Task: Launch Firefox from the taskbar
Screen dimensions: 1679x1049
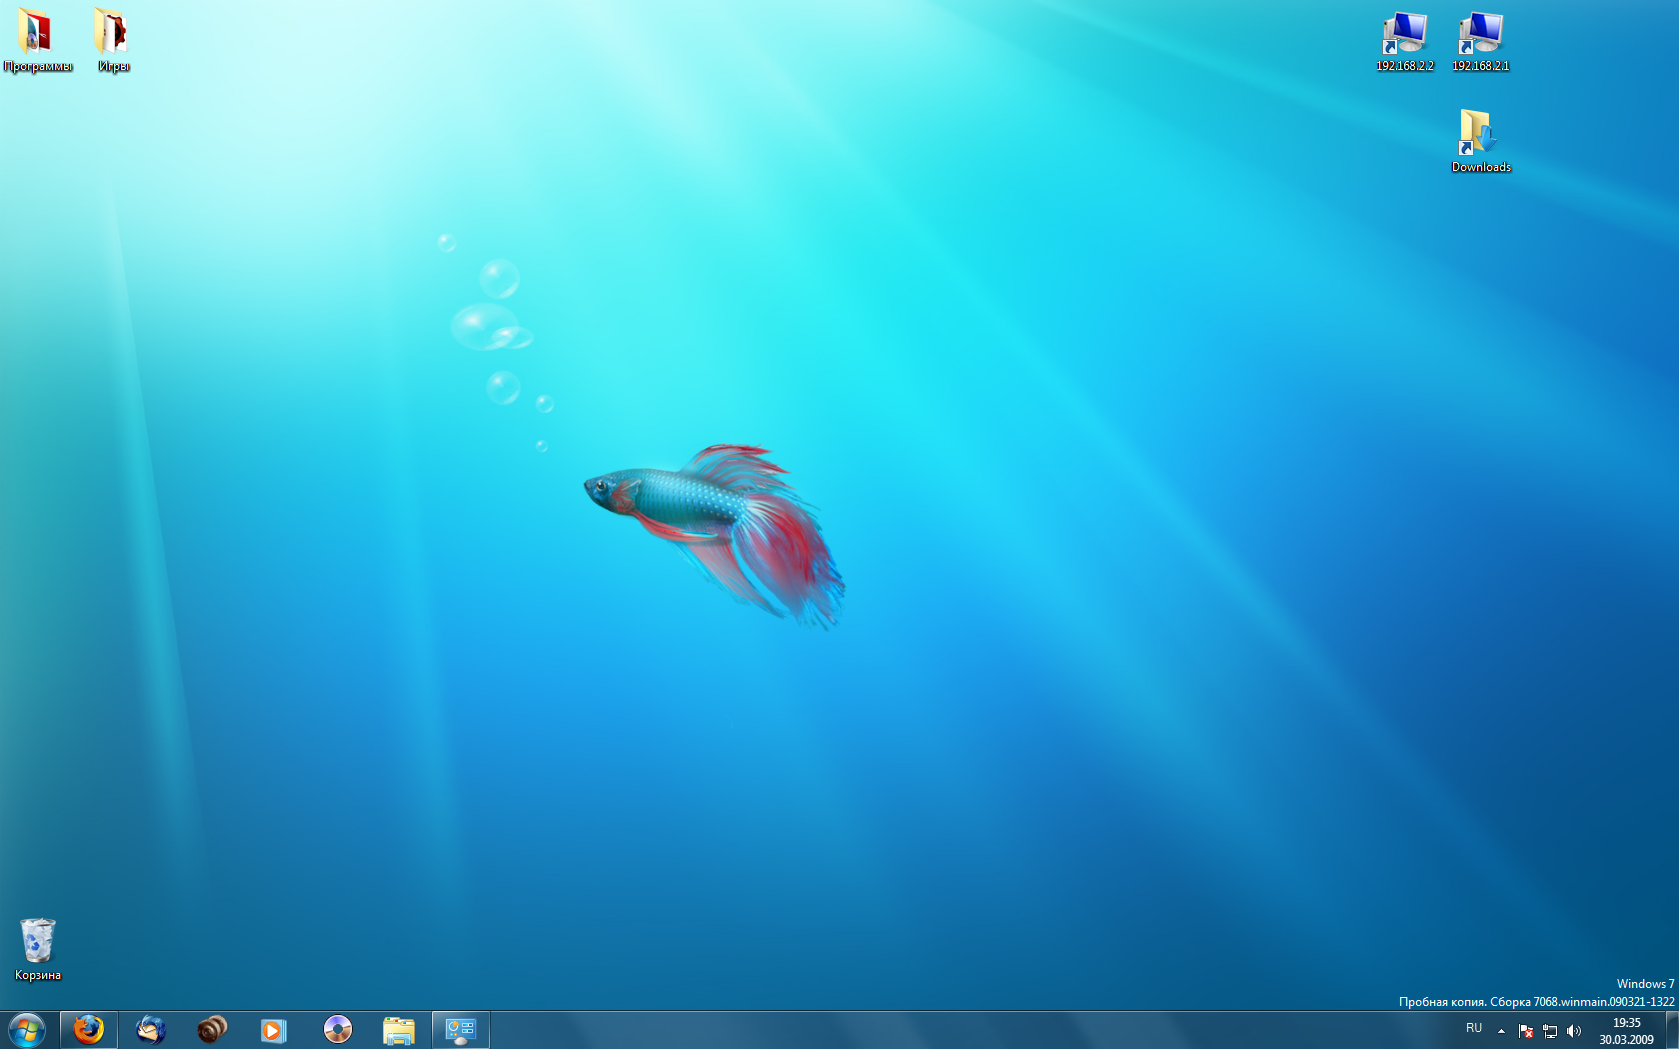Action: point(89,1030)
